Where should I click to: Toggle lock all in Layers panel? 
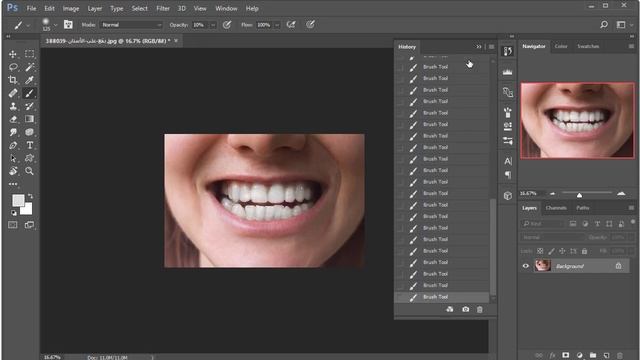(584, 251)
